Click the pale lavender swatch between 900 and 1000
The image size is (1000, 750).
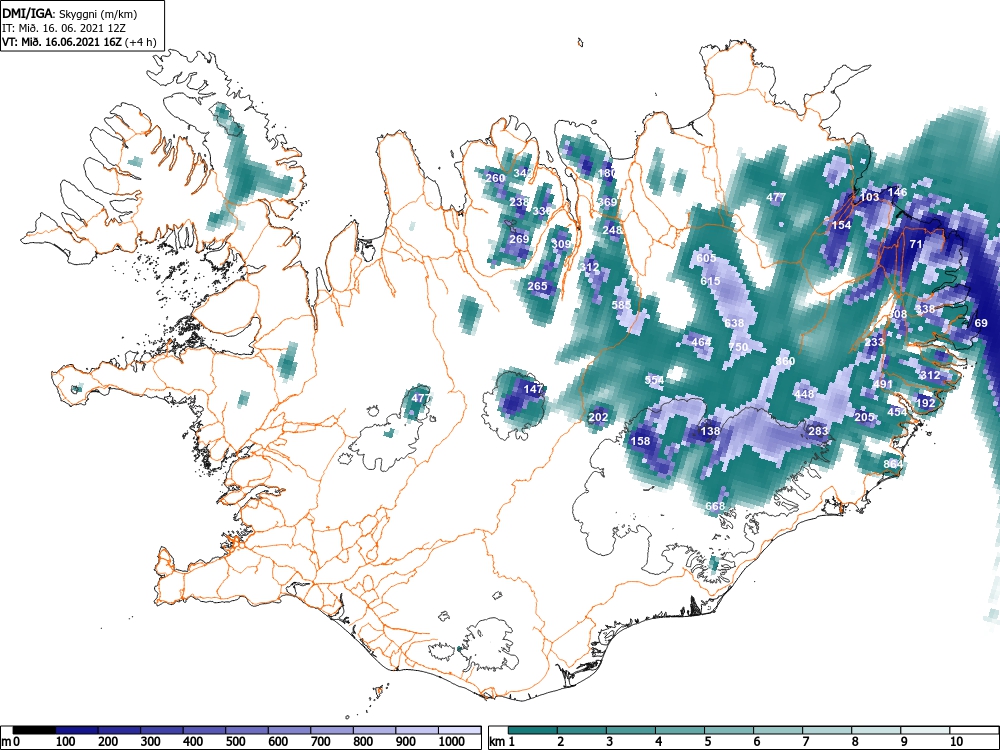click(417, 729)
